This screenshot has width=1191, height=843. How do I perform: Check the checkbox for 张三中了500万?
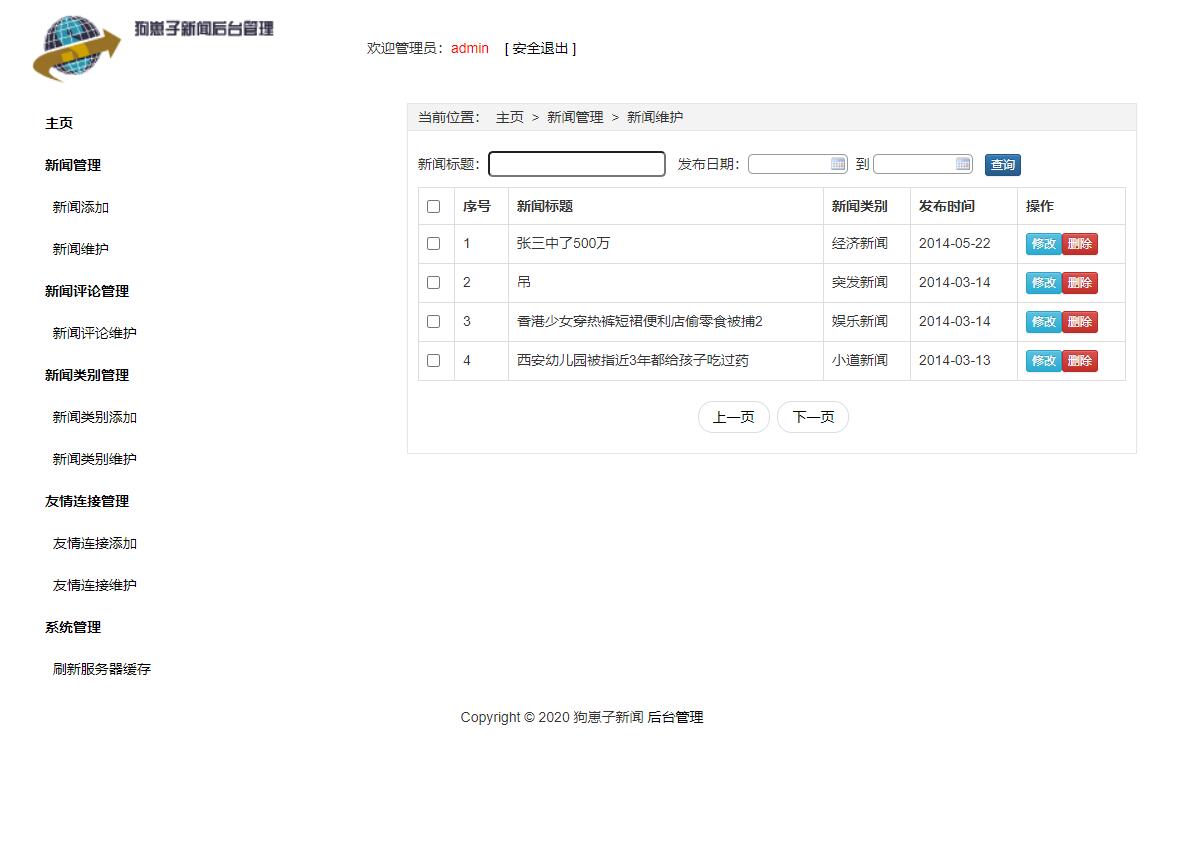click(x=435, y=243)
